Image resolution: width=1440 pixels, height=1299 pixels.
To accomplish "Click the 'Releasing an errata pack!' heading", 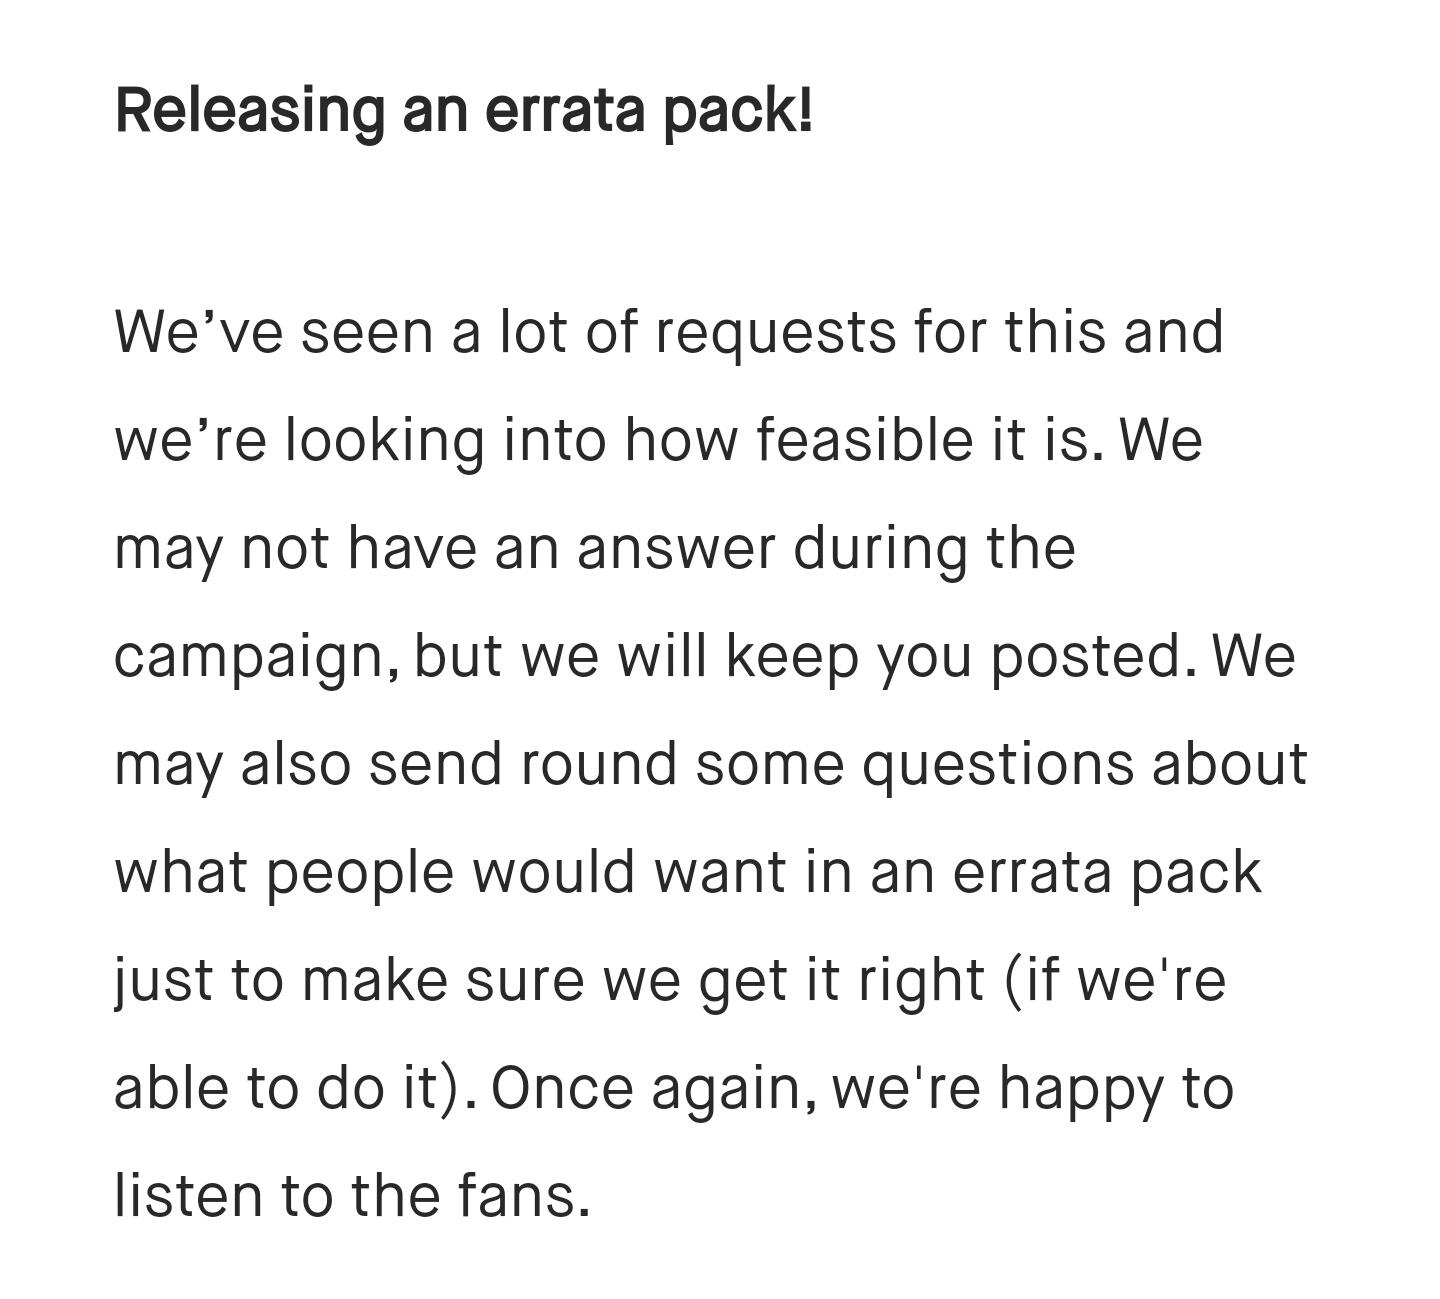I will [x=464, y=110].
